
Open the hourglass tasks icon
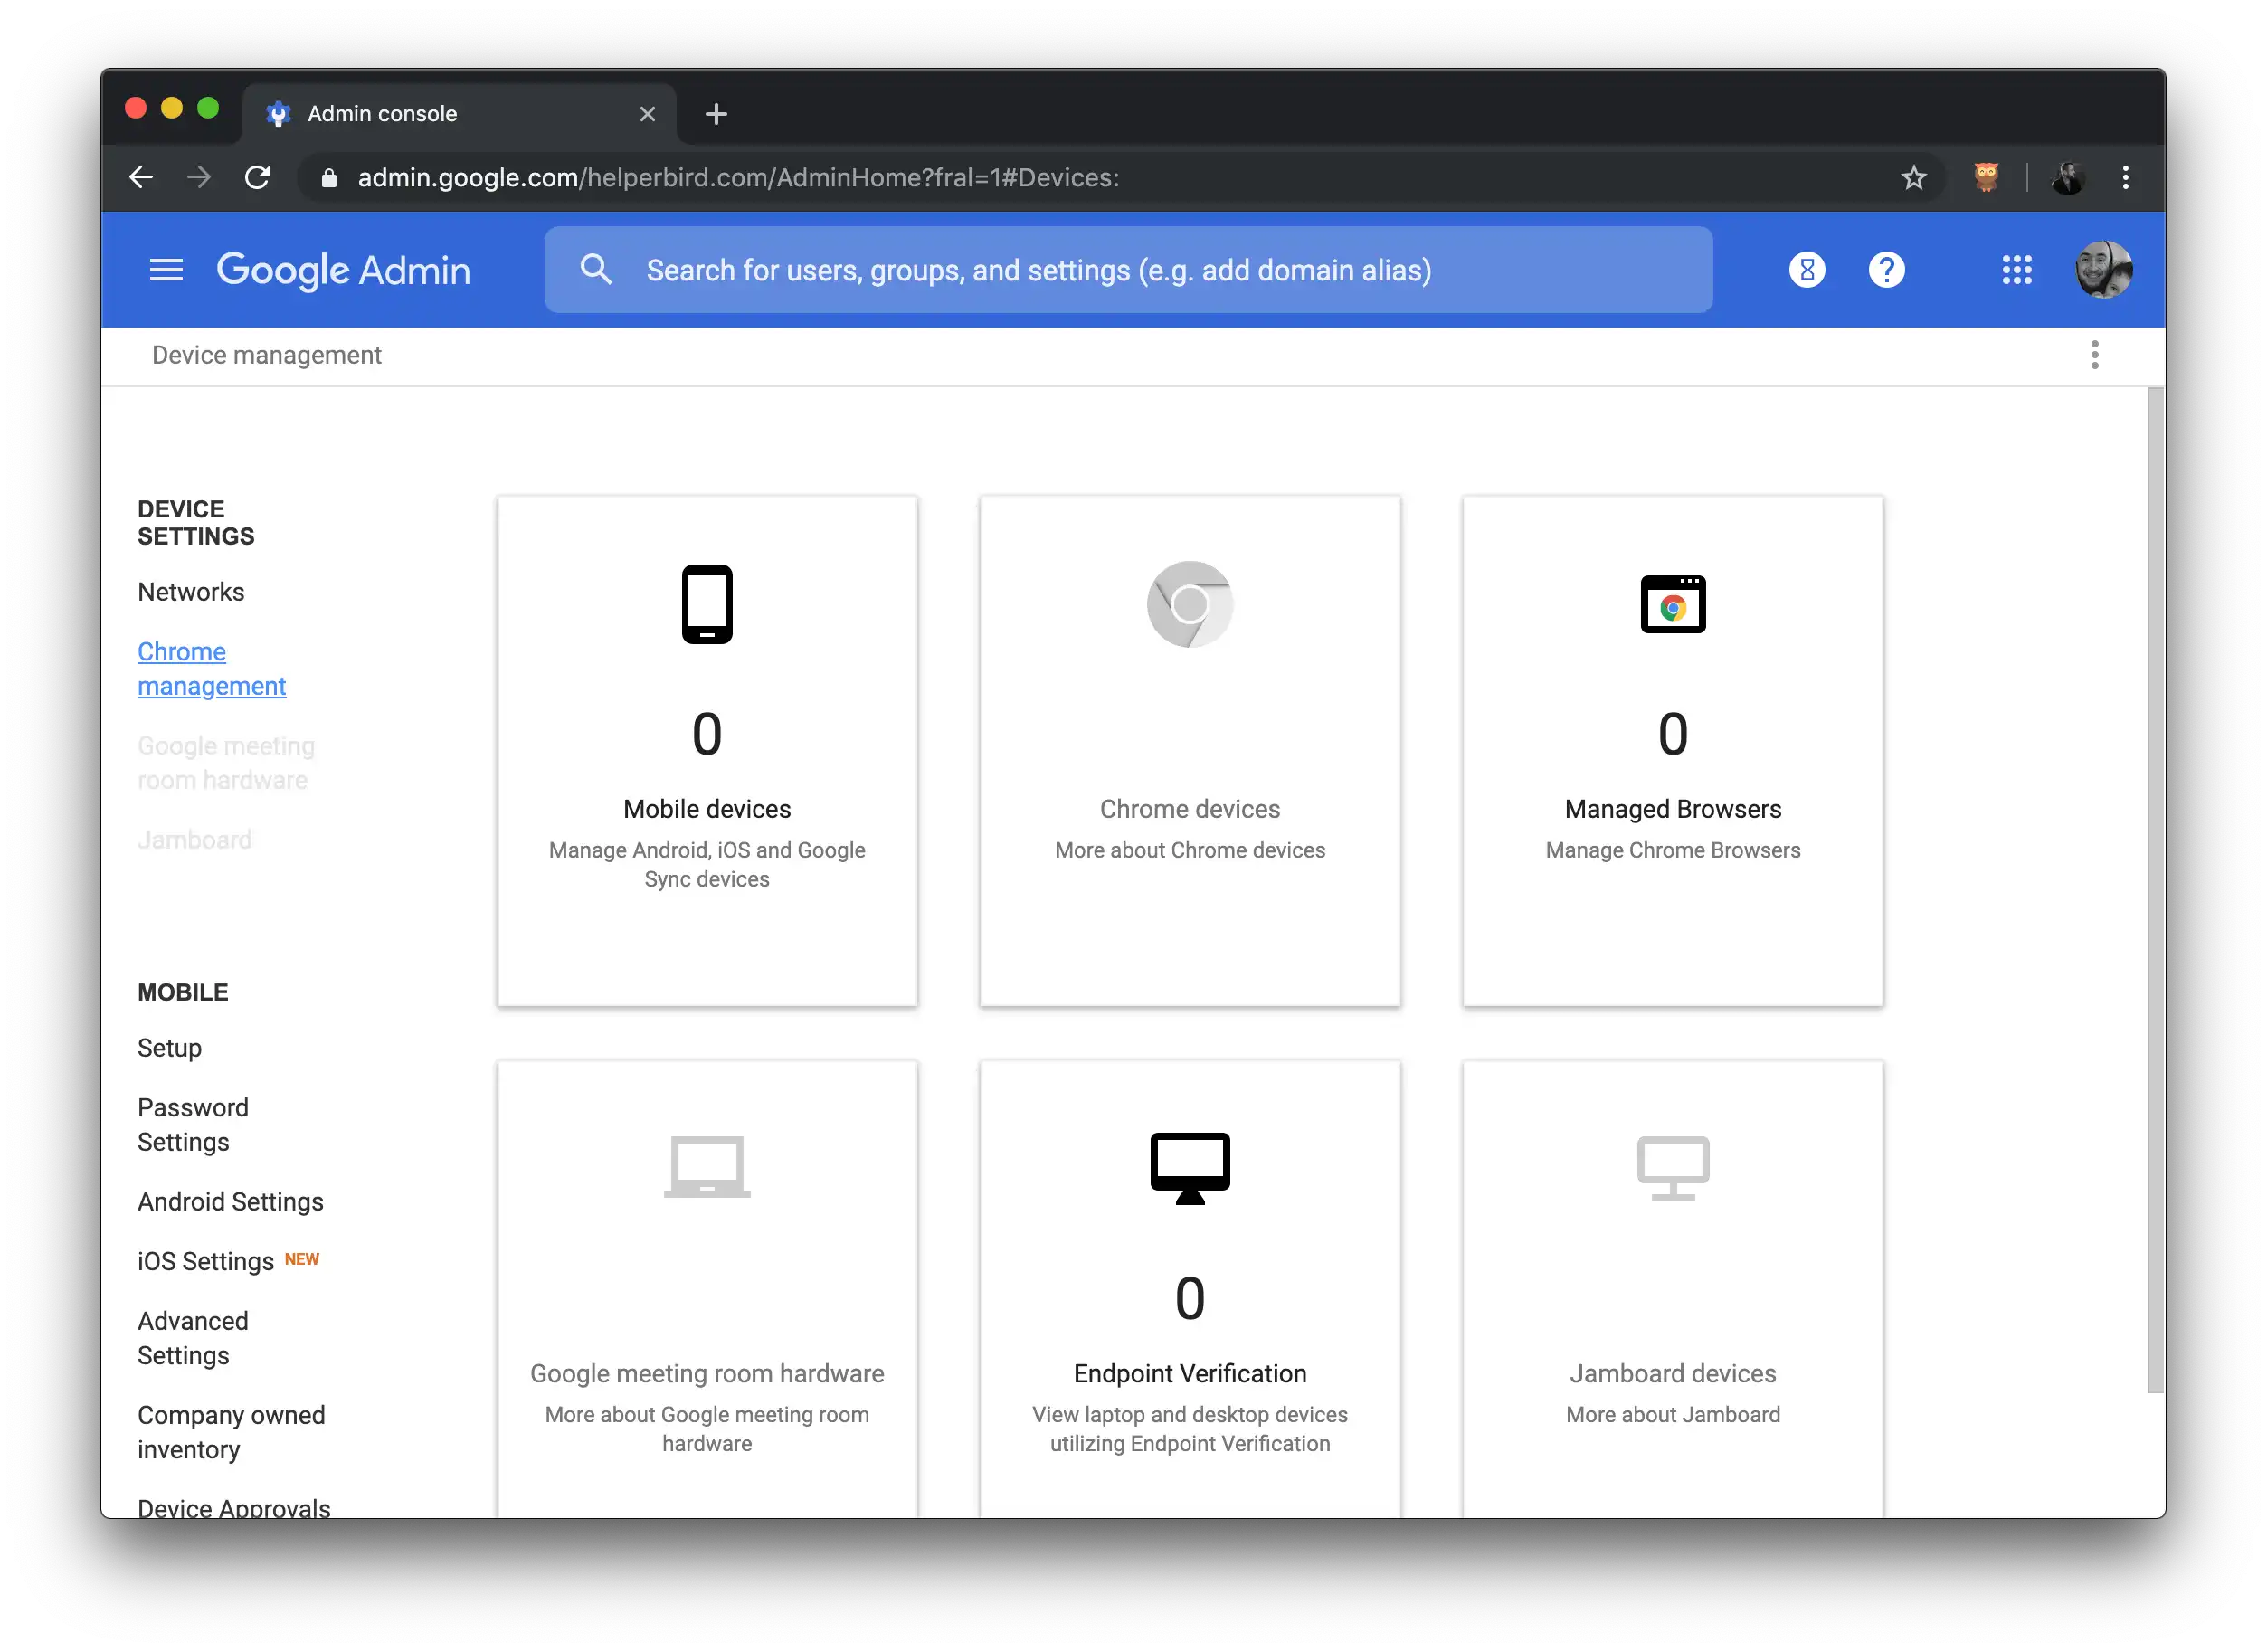1806,270
